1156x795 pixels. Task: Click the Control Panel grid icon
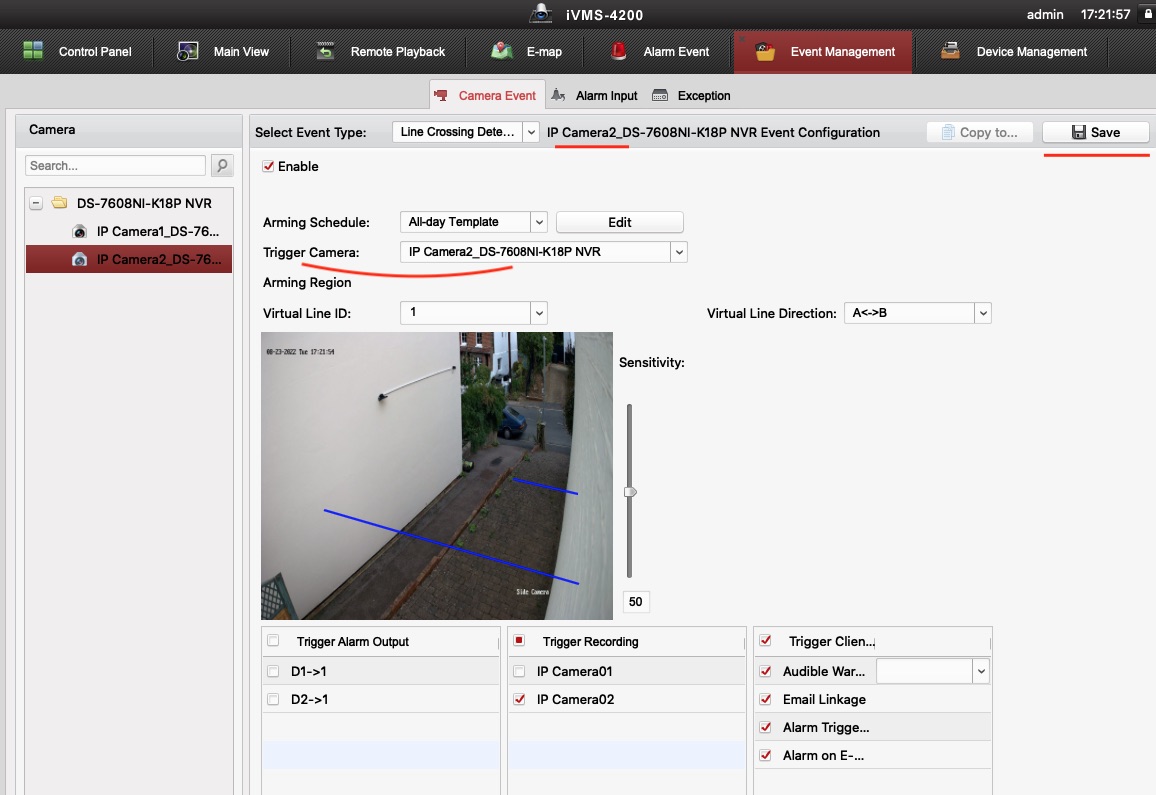(x=34, y=51)
